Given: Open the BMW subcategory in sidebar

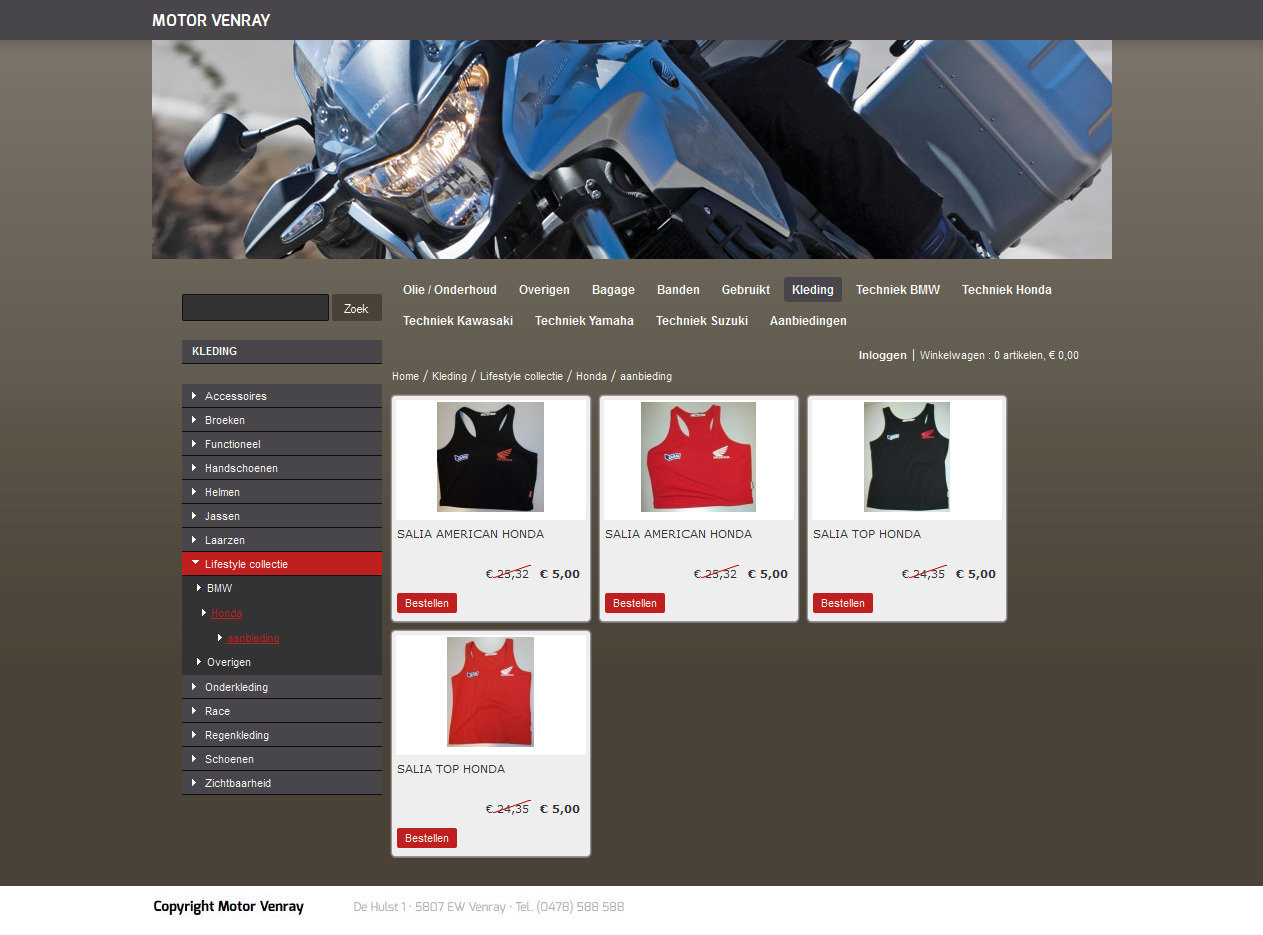Looking at the screenshot, I should [x=219, y=589].
